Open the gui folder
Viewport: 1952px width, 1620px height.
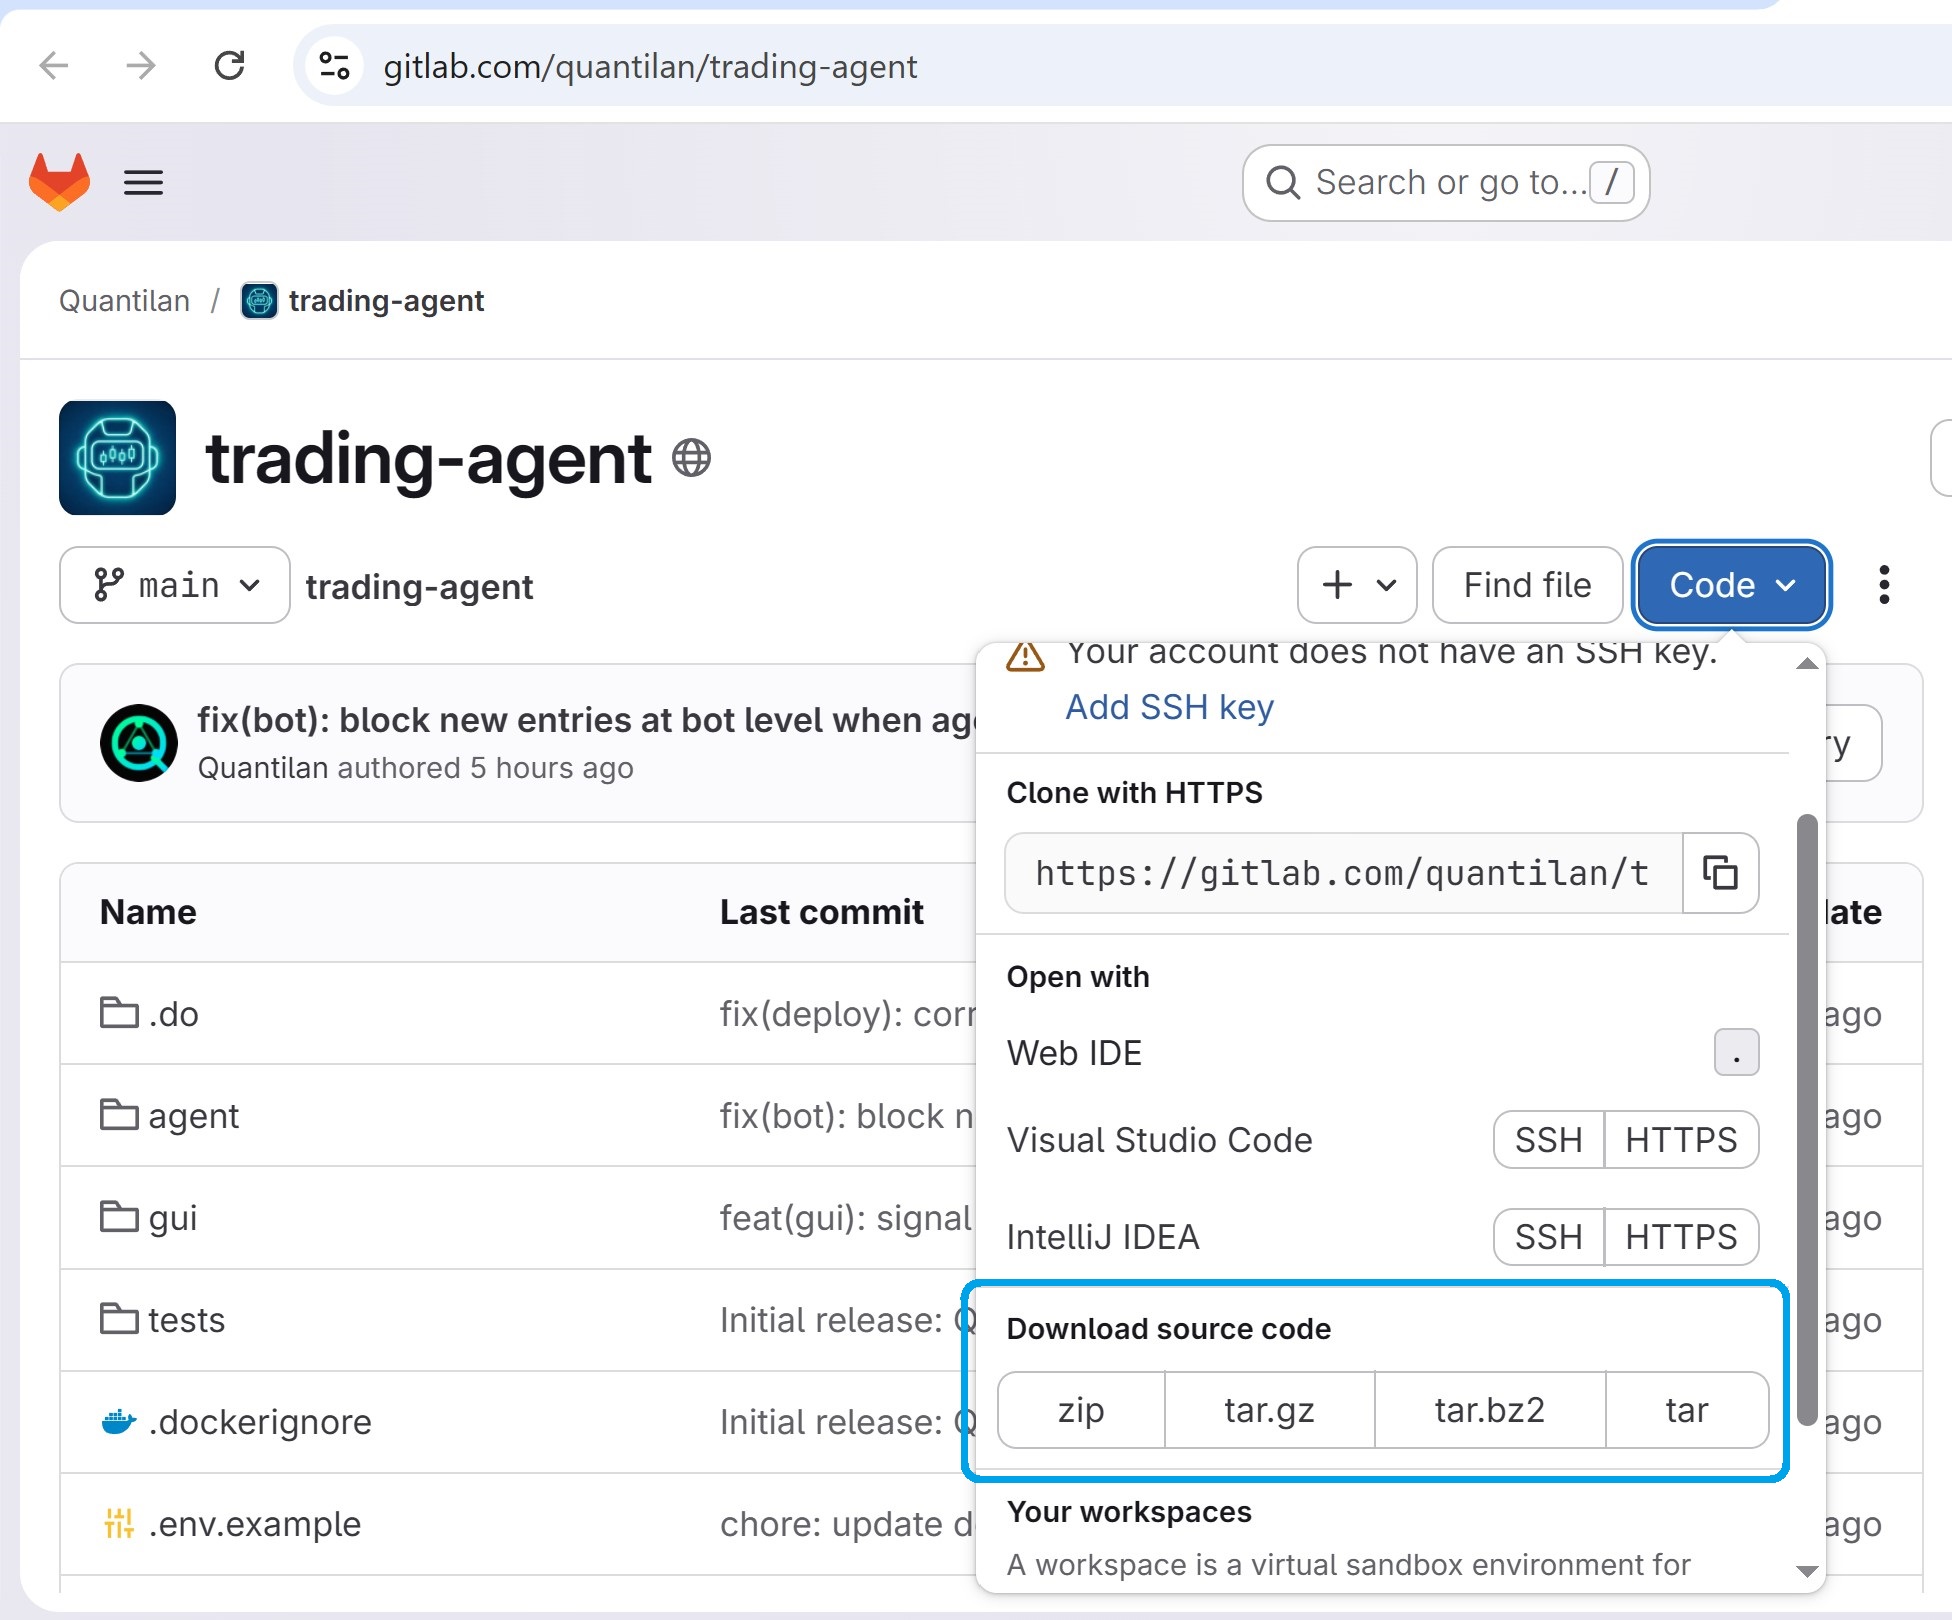coord(173,1218)
